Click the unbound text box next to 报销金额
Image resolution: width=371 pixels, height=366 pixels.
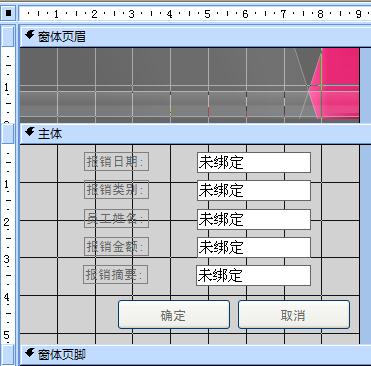coord(254,247)
